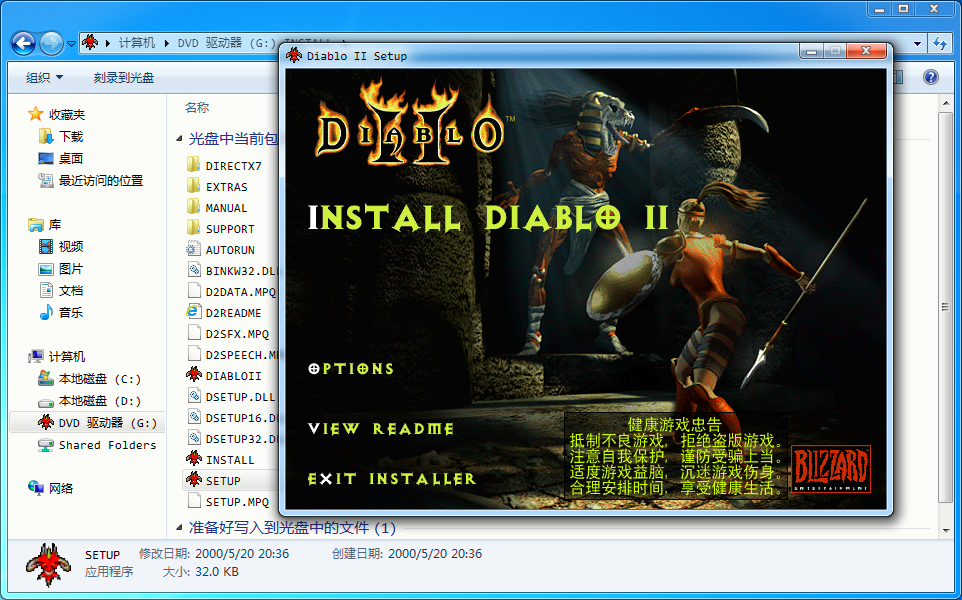Screen dimensions: 962x600
Task: Select View Readme in the installer
Action: [x=381, y=429]
